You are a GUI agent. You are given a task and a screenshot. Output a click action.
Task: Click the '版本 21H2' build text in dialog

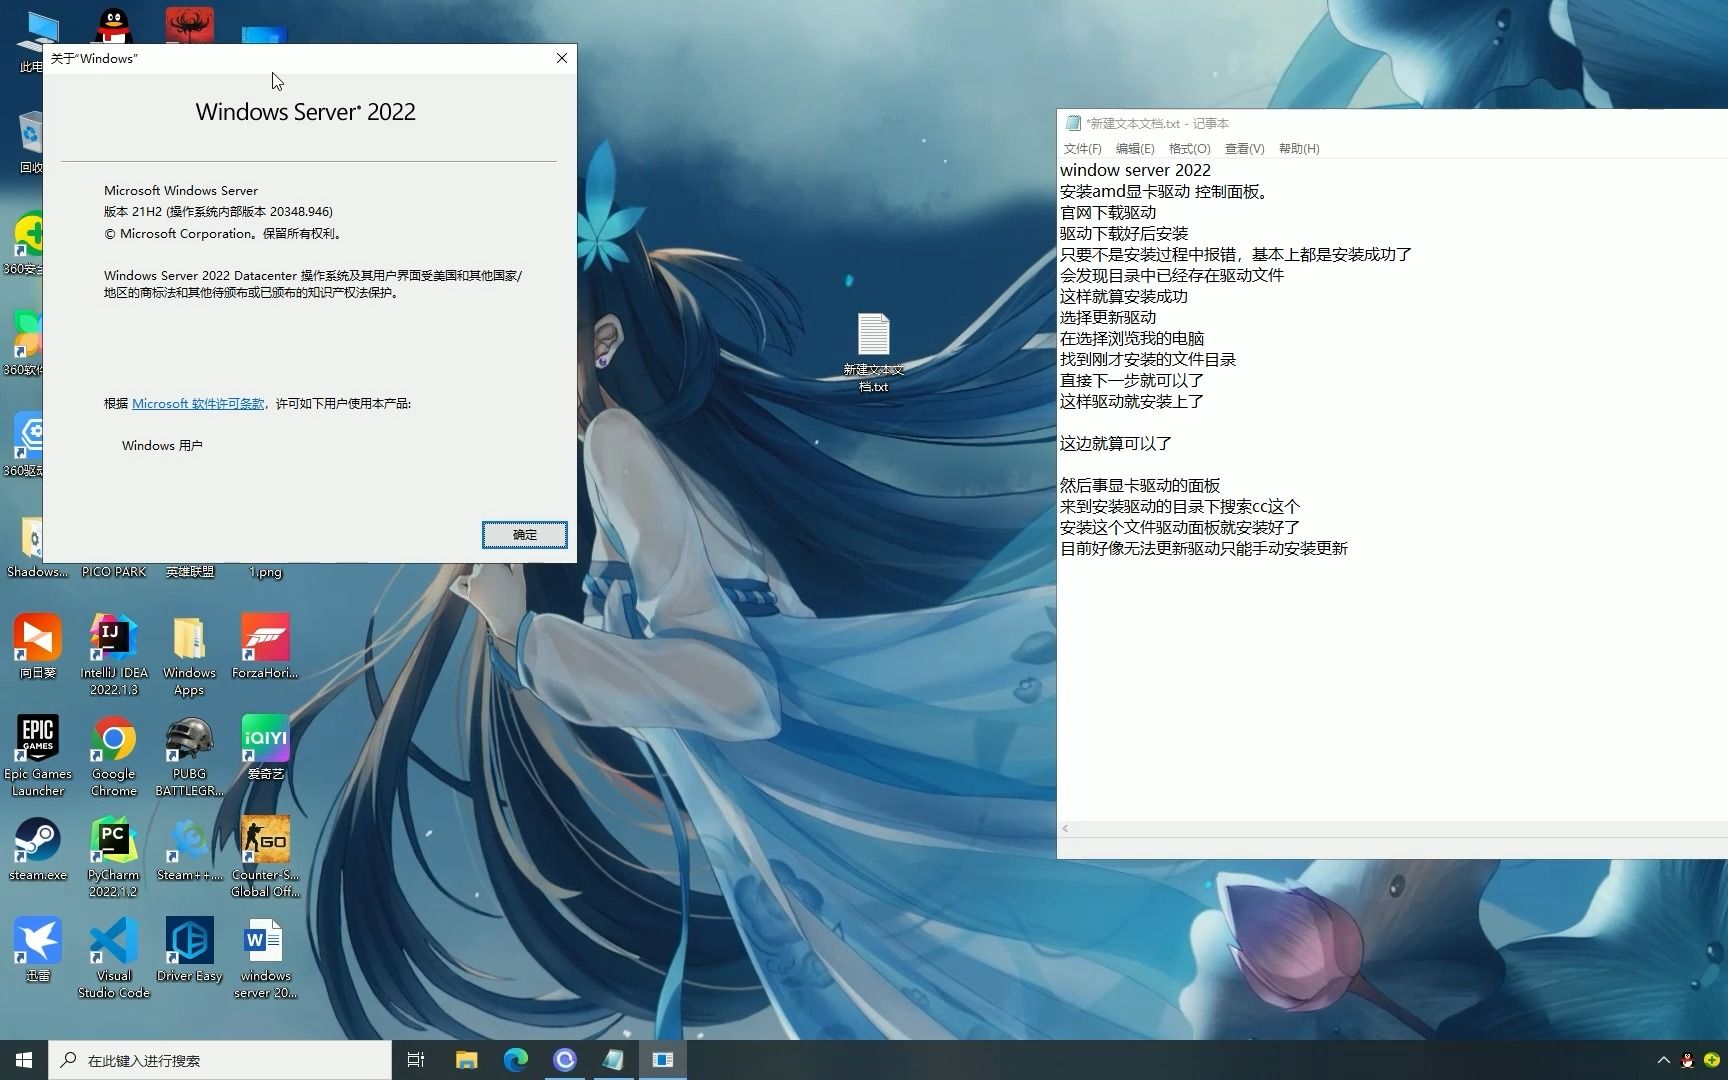click(218, 211)
